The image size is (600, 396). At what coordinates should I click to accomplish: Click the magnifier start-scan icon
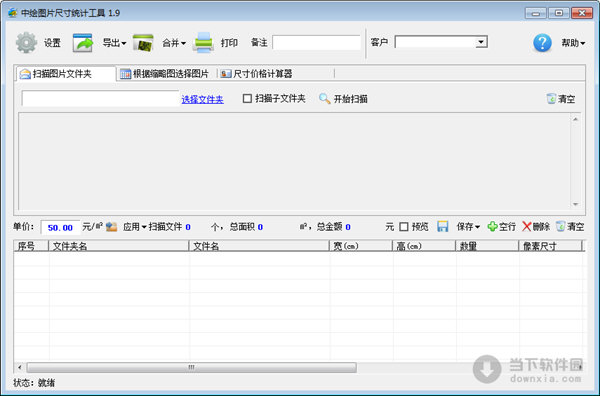click(x=324, y=99)
